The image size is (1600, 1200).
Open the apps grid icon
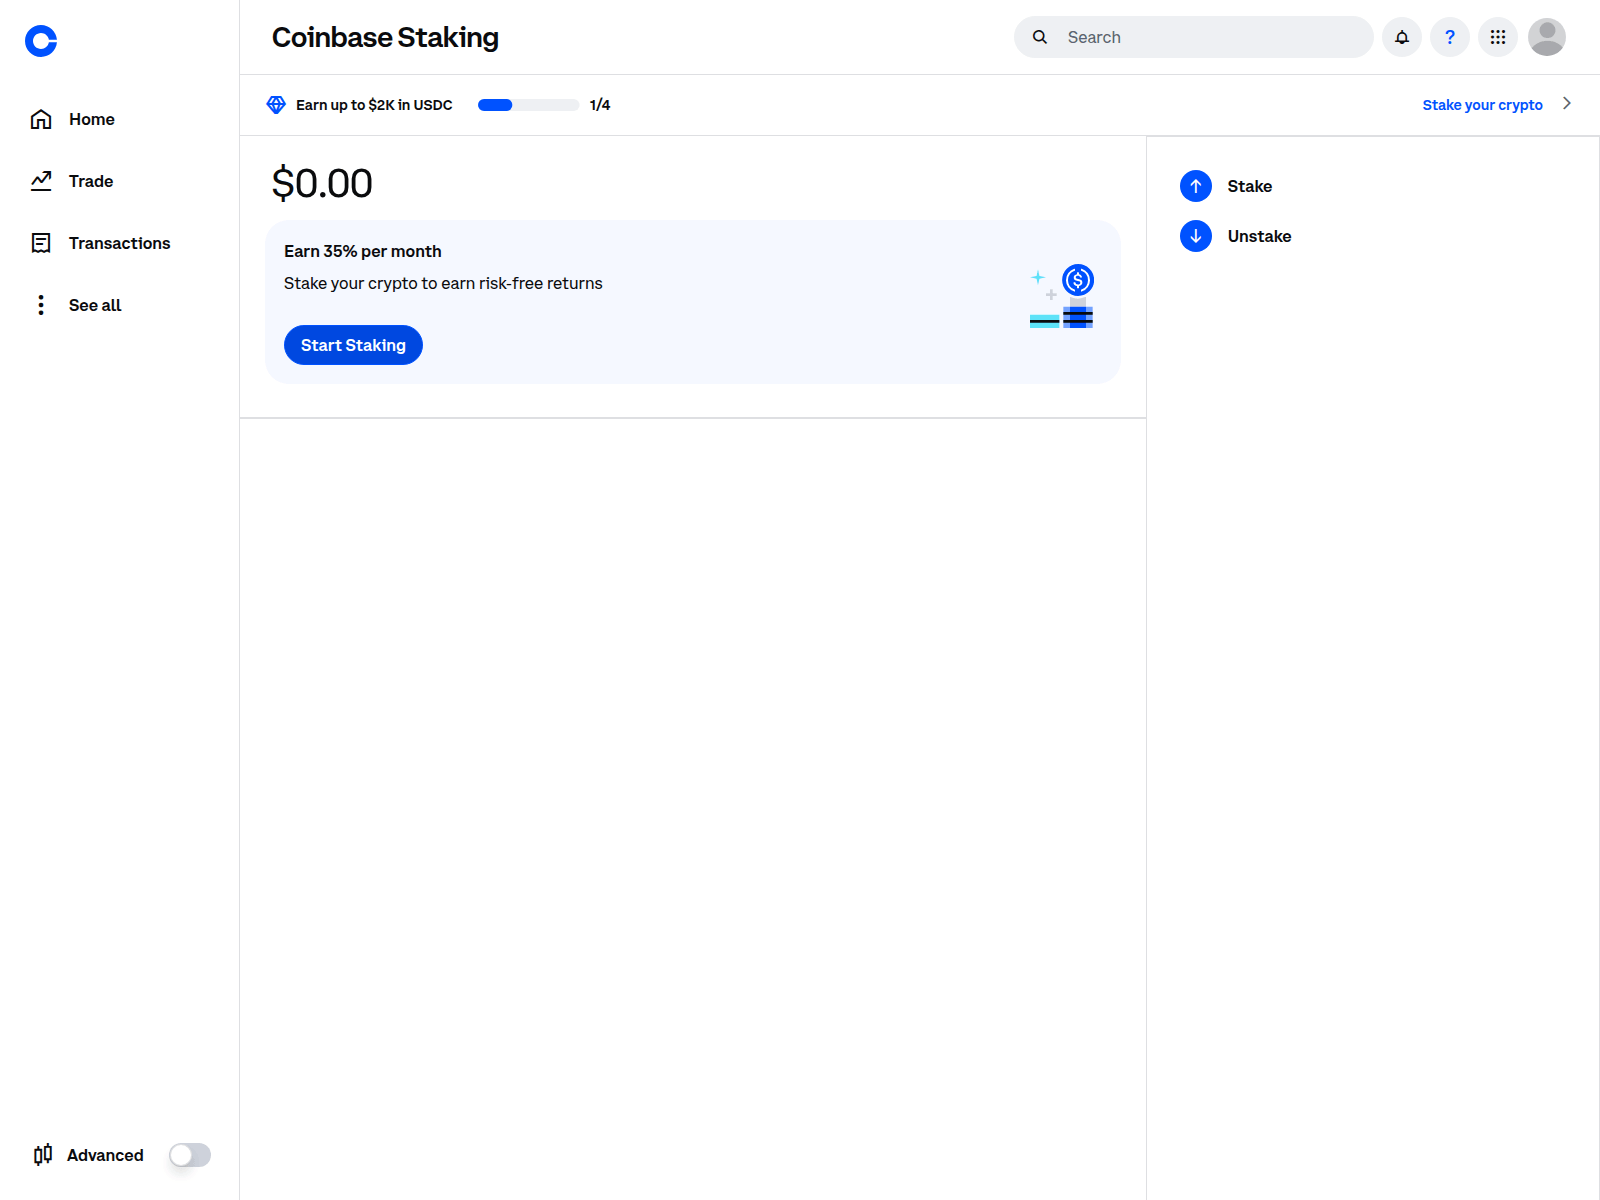pos(1497,37)
